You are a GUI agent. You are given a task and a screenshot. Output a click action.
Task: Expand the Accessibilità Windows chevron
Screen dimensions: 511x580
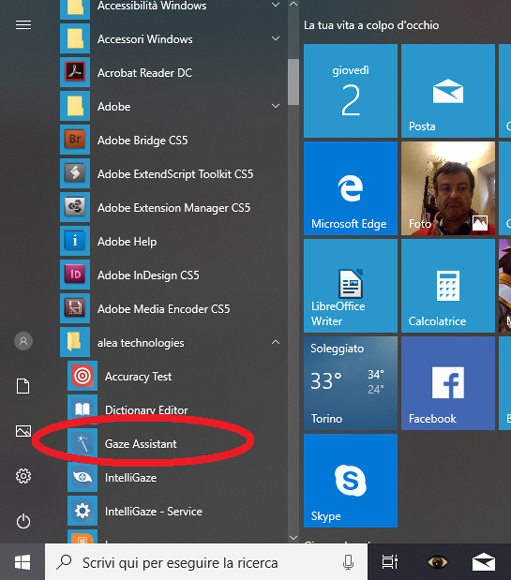tap(276, 5)
